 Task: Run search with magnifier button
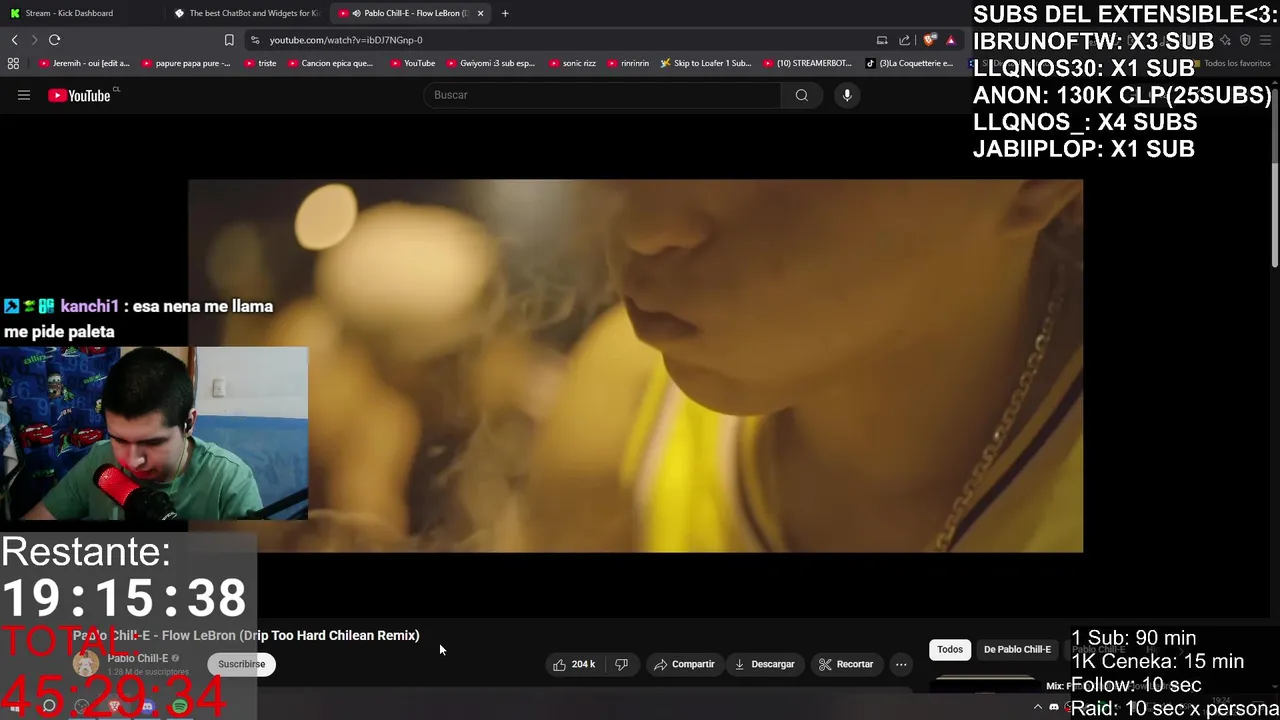[801, 95]
